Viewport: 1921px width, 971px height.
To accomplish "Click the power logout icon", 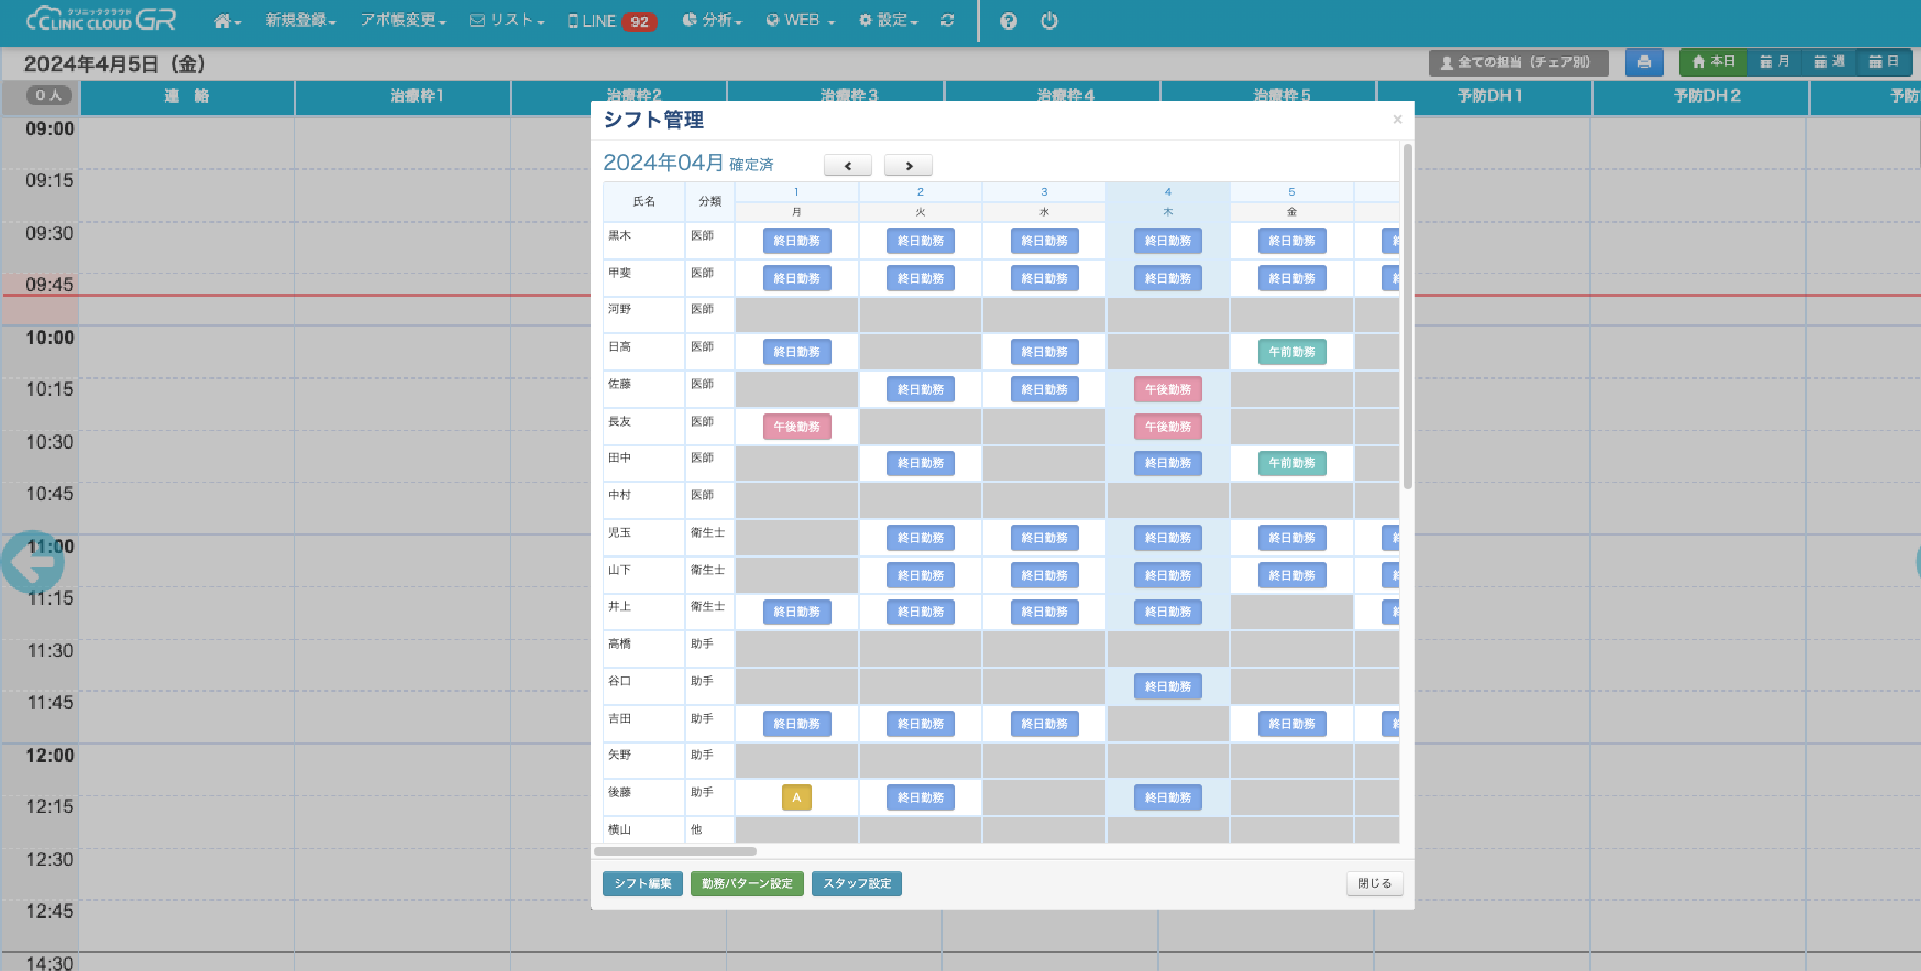I will tap(1049, 21).
